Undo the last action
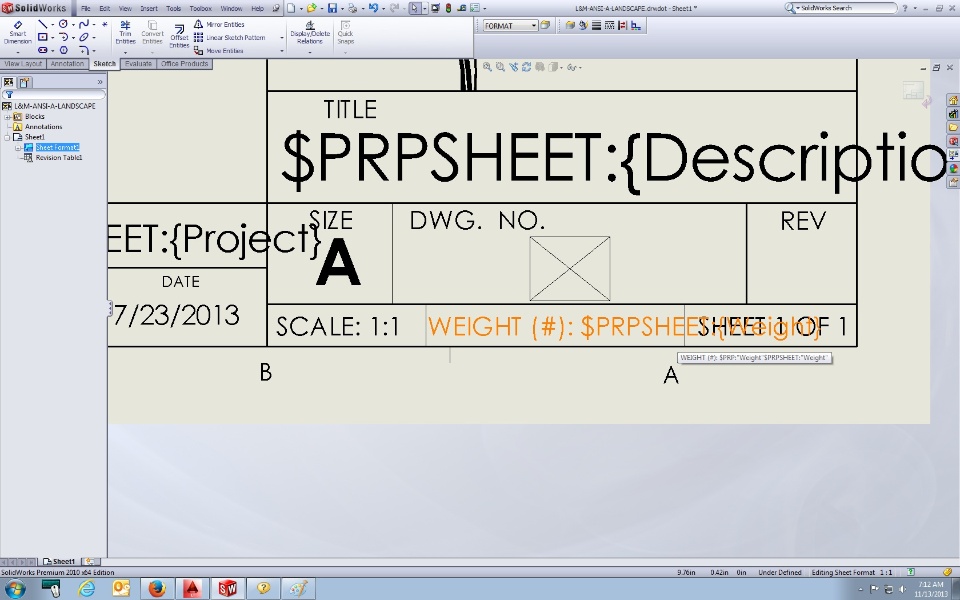Screen dimensions: 960x600 tap(373, 8)
